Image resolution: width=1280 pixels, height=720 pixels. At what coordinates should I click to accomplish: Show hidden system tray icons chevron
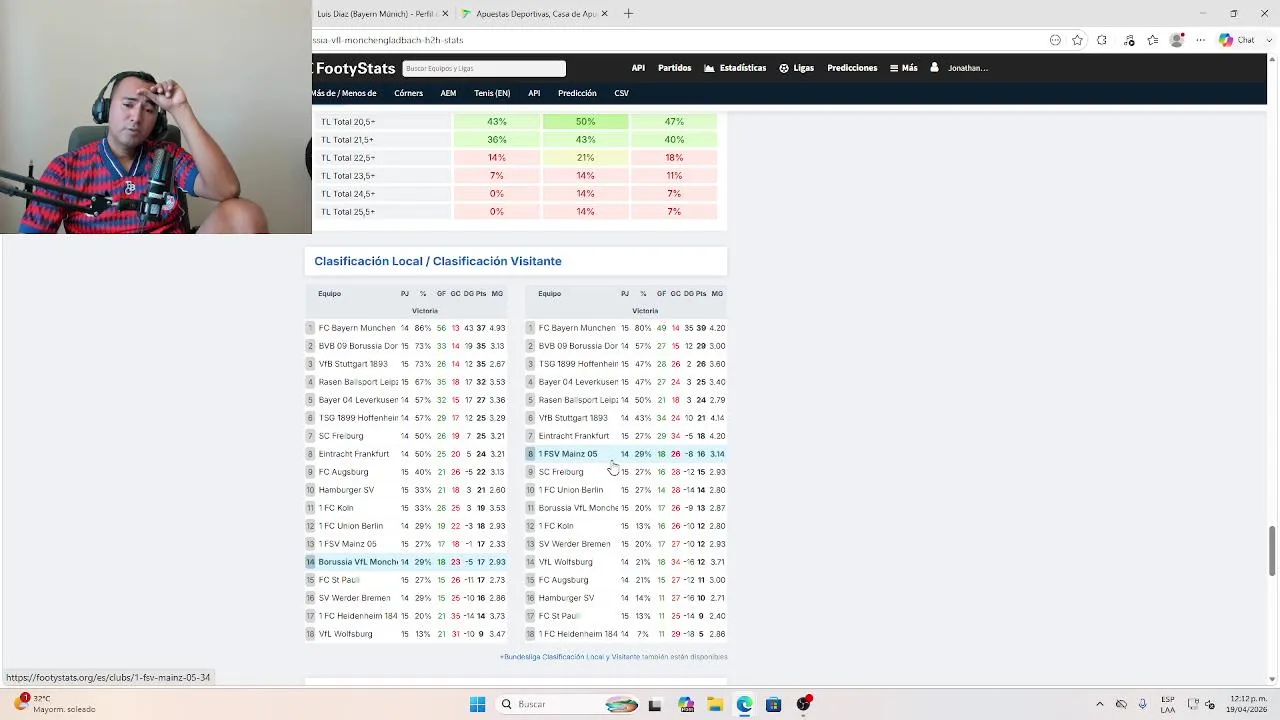[1100, 704]
